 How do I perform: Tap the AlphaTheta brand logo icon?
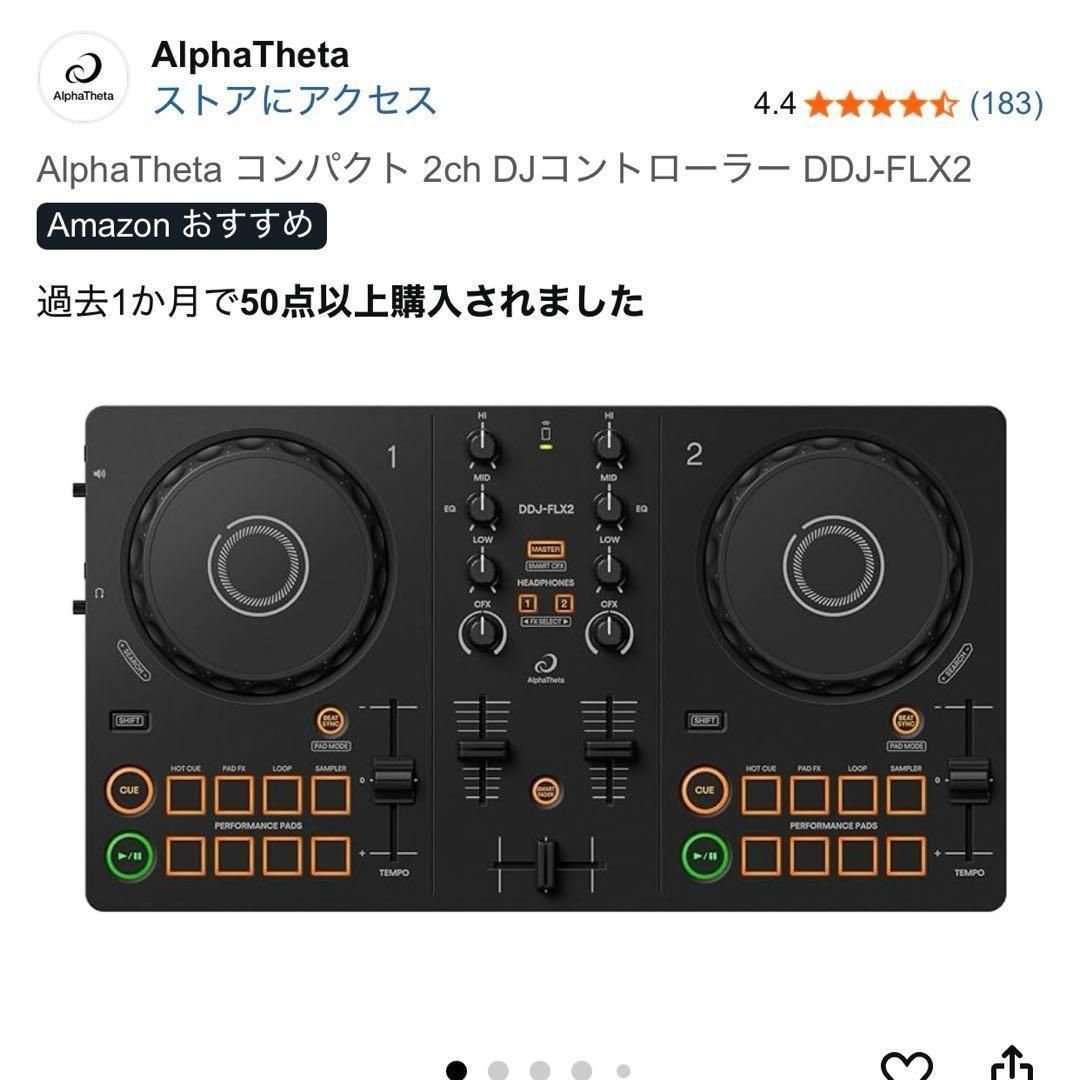coord(83,77)
